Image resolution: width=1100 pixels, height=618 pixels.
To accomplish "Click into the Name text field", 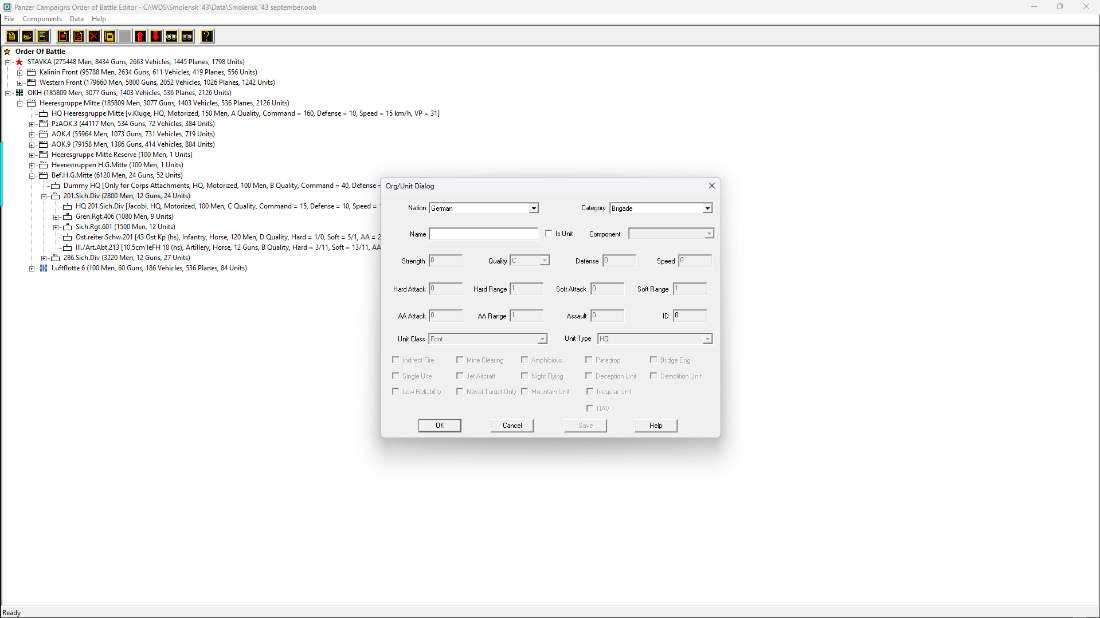I will coord(484,234).
